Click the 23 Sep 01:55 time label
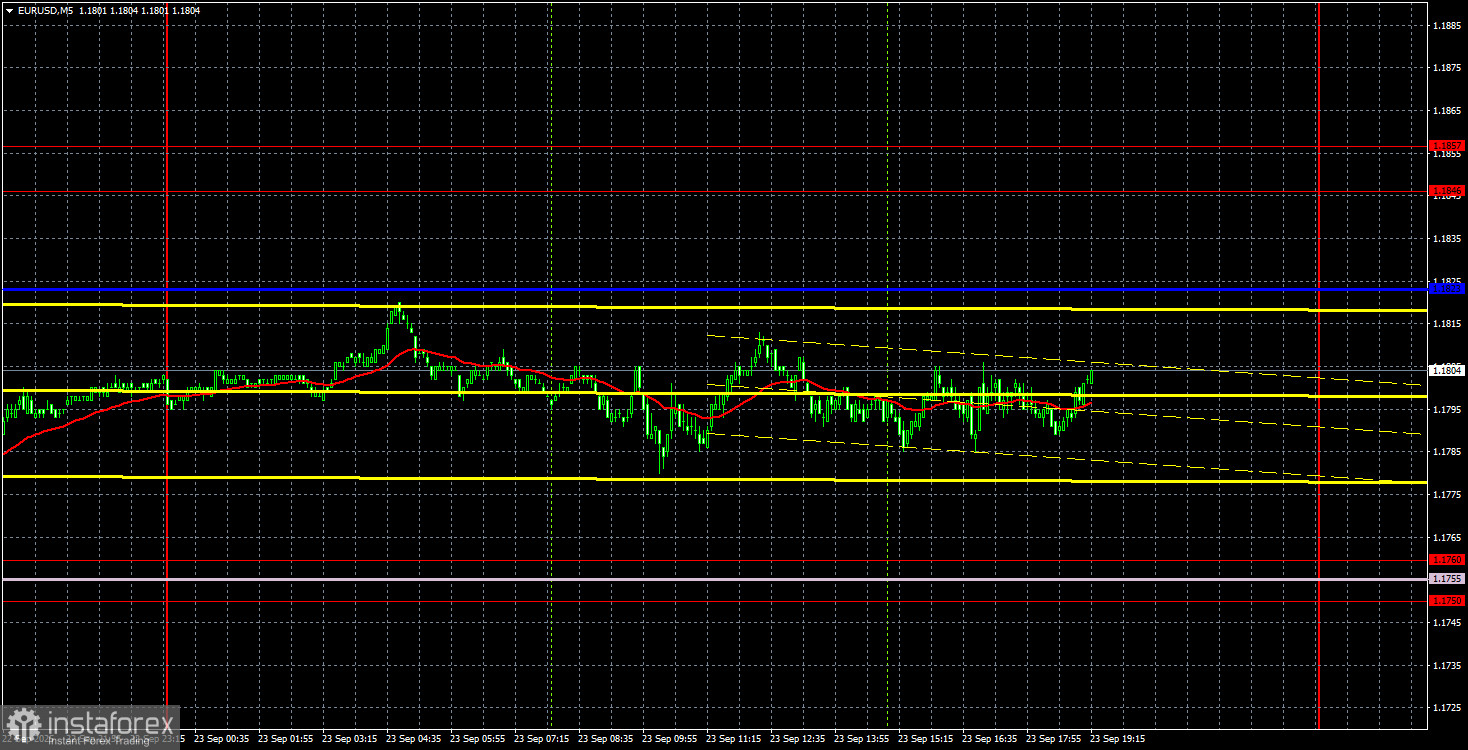 (286, 739)
